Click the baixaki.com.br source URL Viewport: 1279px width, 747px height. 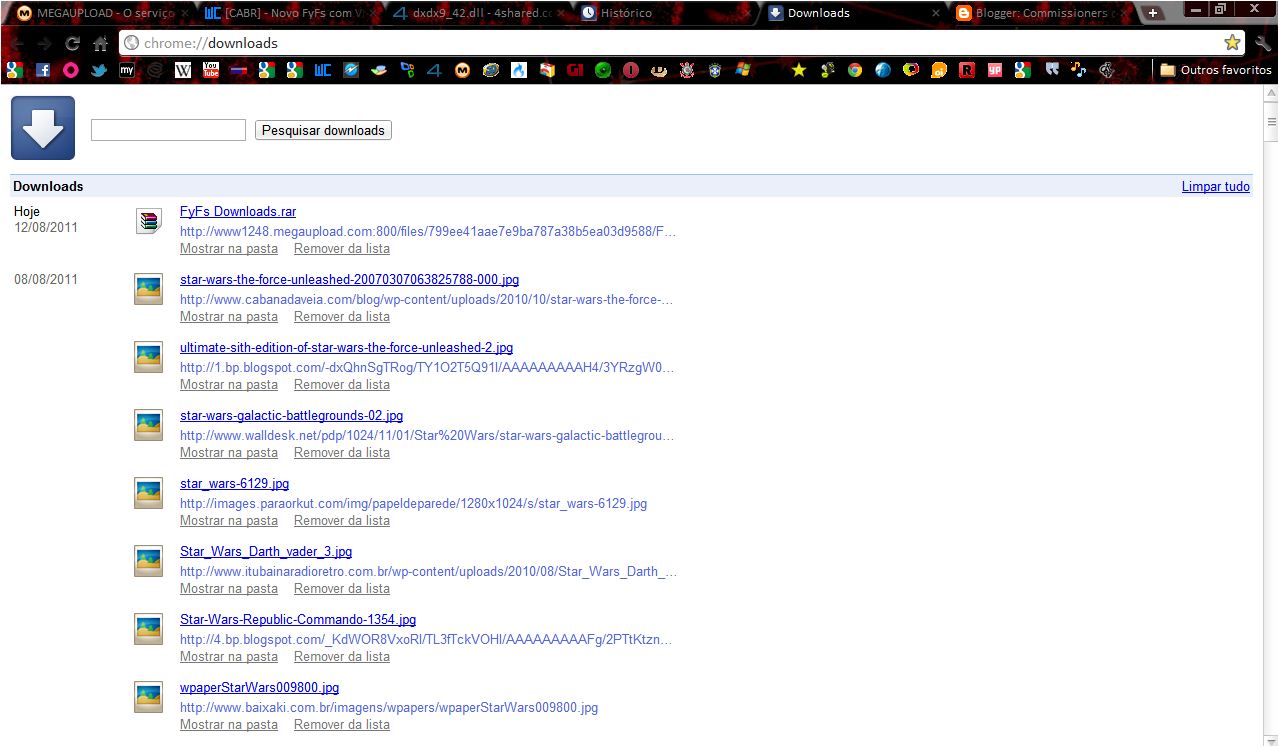(389, 707)
